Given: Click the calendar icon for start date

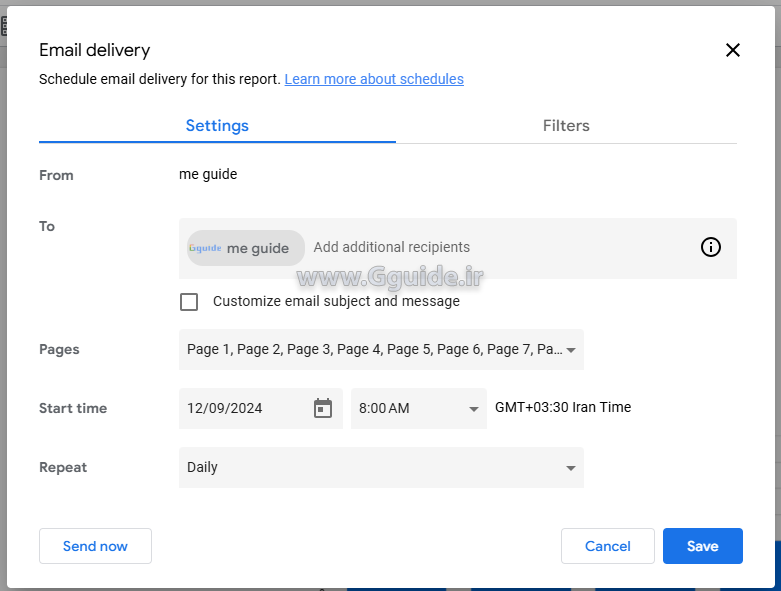Looking at the screenshot, I should (322, 408).
